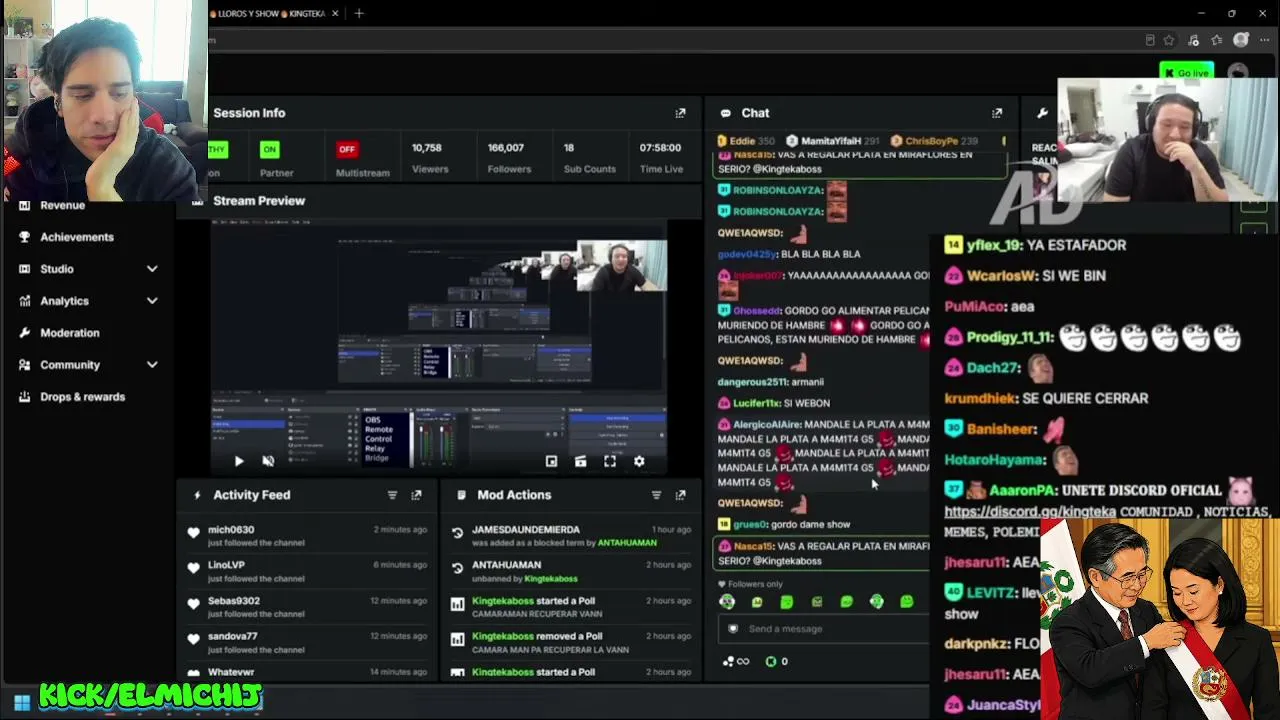Open the Moderation page
This screenshot has height=720, width=1280.
coord(70,333)
